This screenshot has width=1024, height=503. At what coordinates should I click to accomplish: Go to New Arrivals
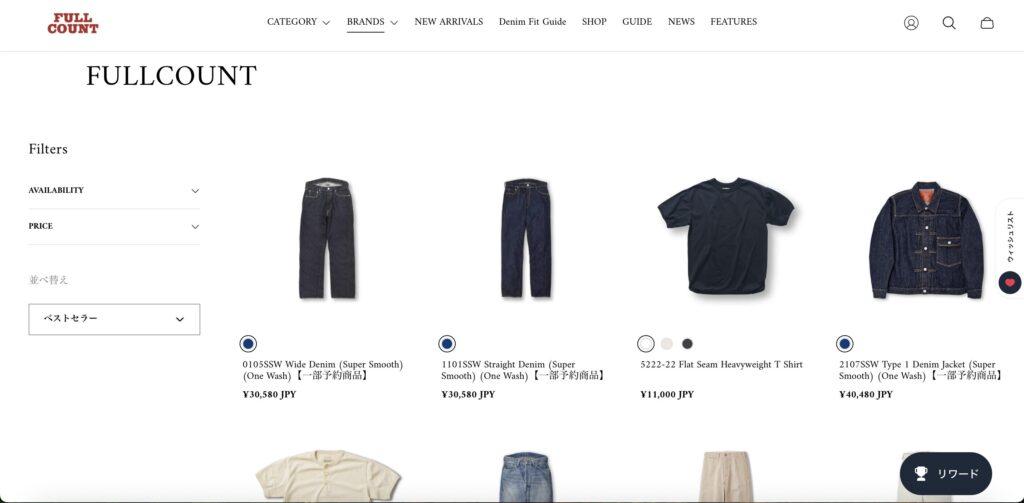[x=449, y=22]
